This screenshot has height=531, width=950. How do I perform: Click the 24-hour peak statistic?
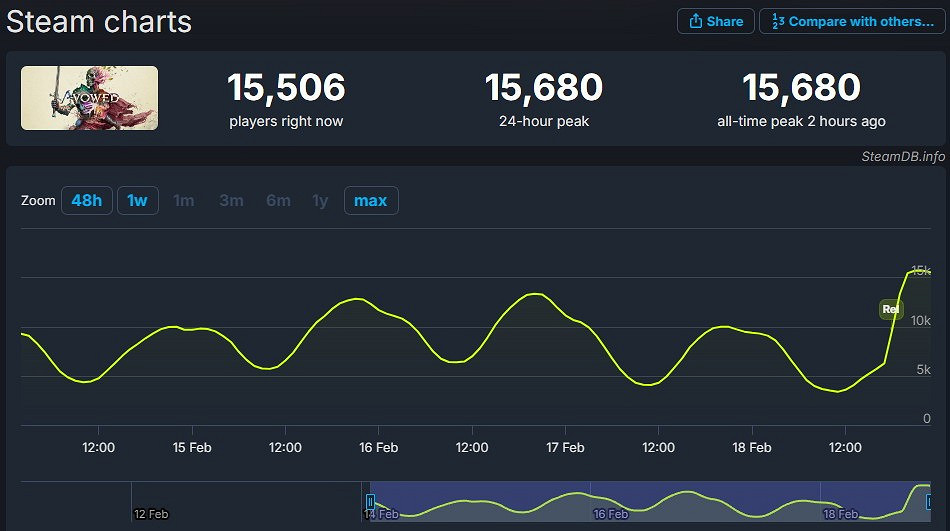(544, 99)
